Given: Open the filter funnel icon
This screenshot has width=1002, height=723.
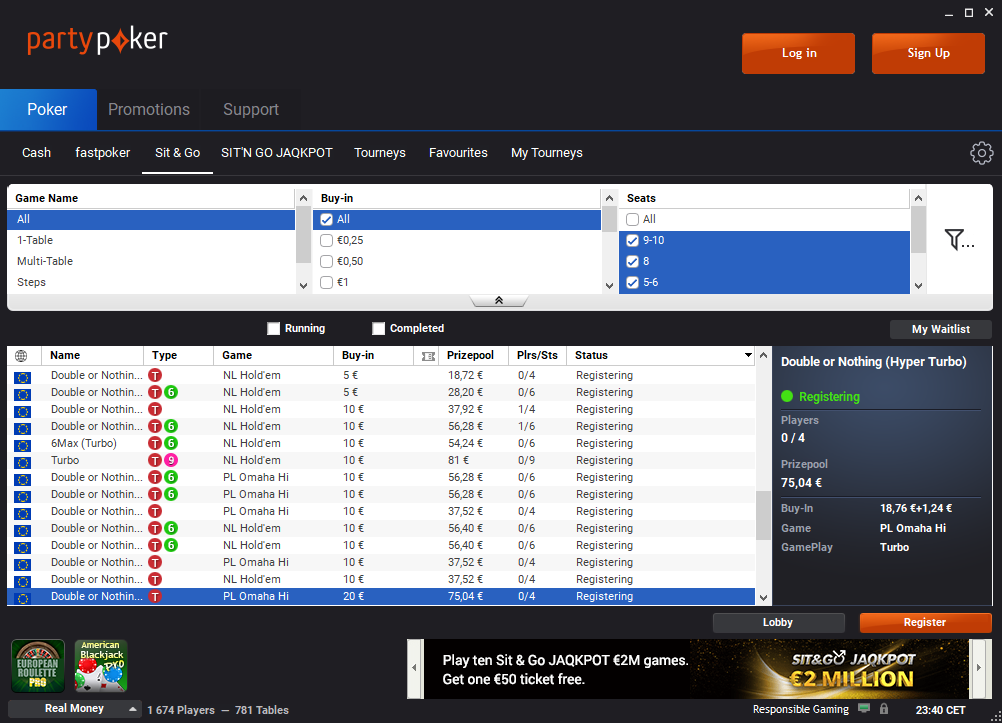Looking at the screenshot, I should 956,240.
